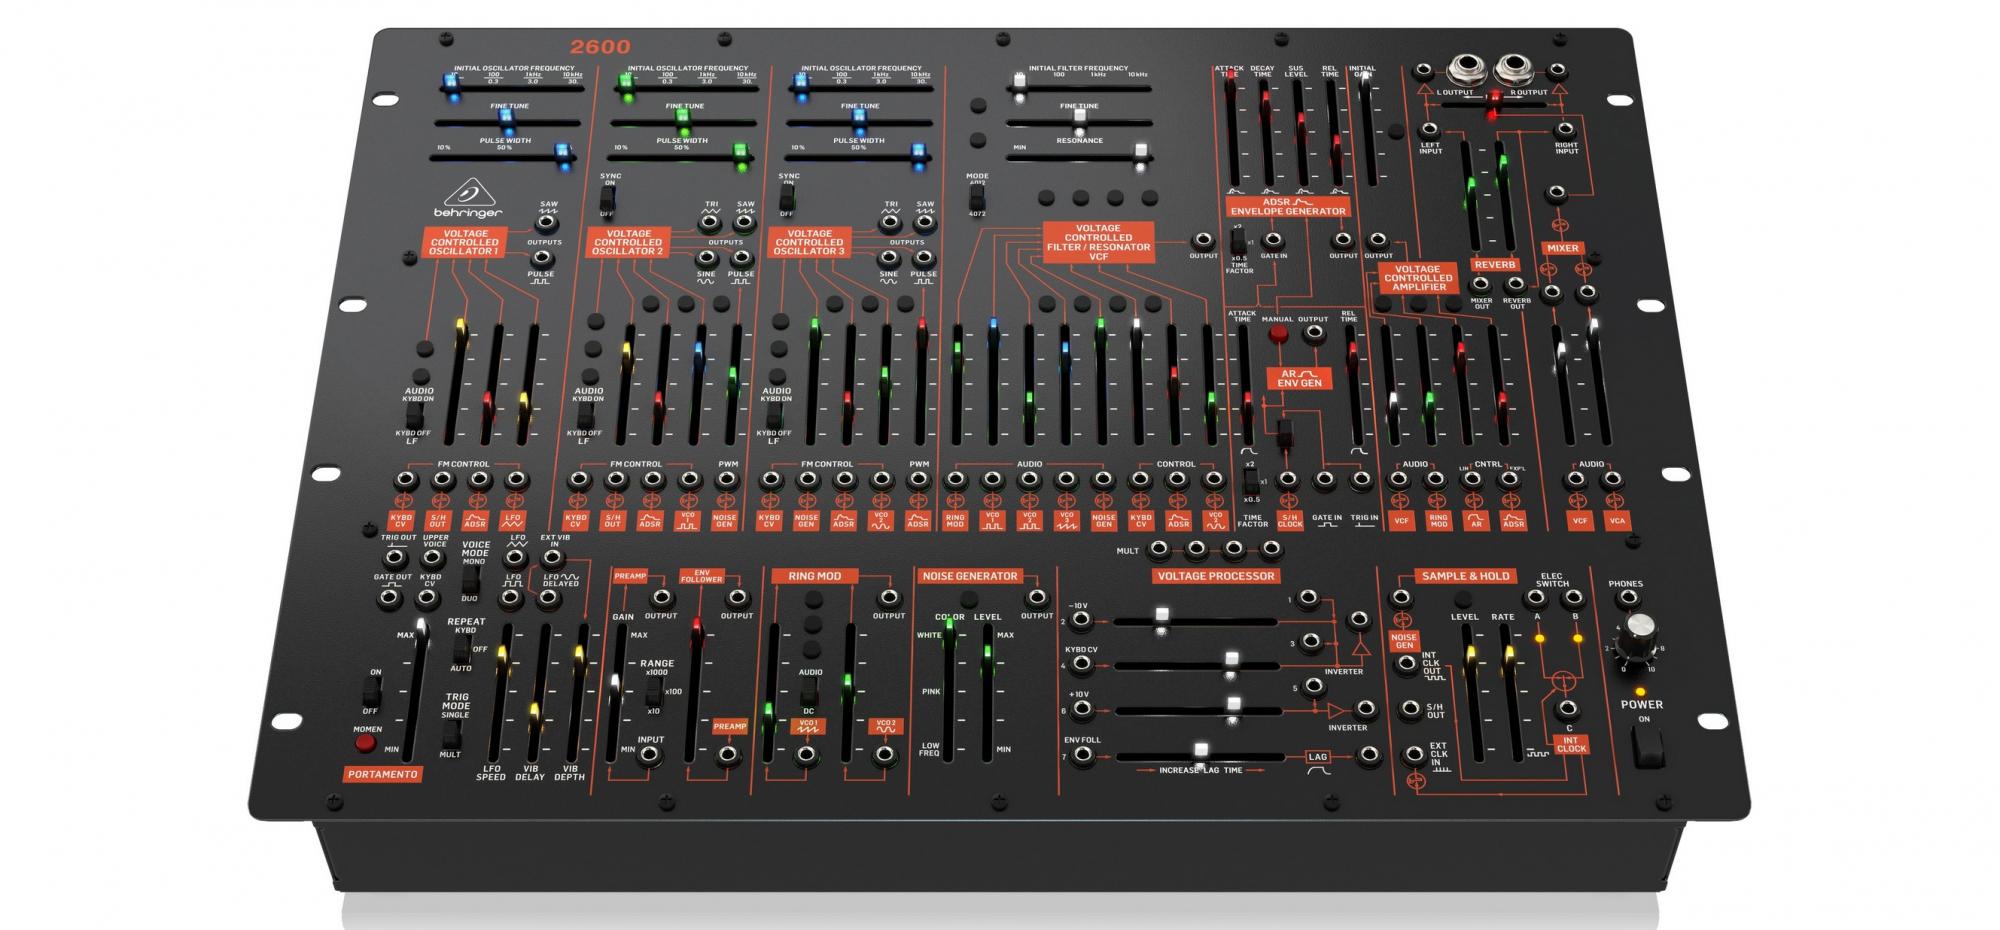Toggle the REPEAT kybd/auto switch
This screenshot has width=2000, height=930.
[x=461, y=649]
